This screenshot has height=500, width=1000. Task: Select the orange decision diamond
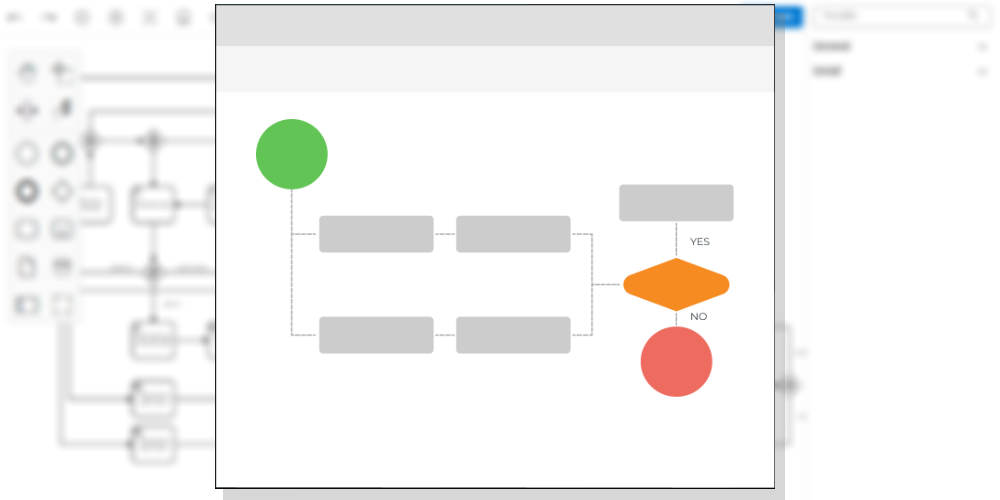tap(676, 285)
